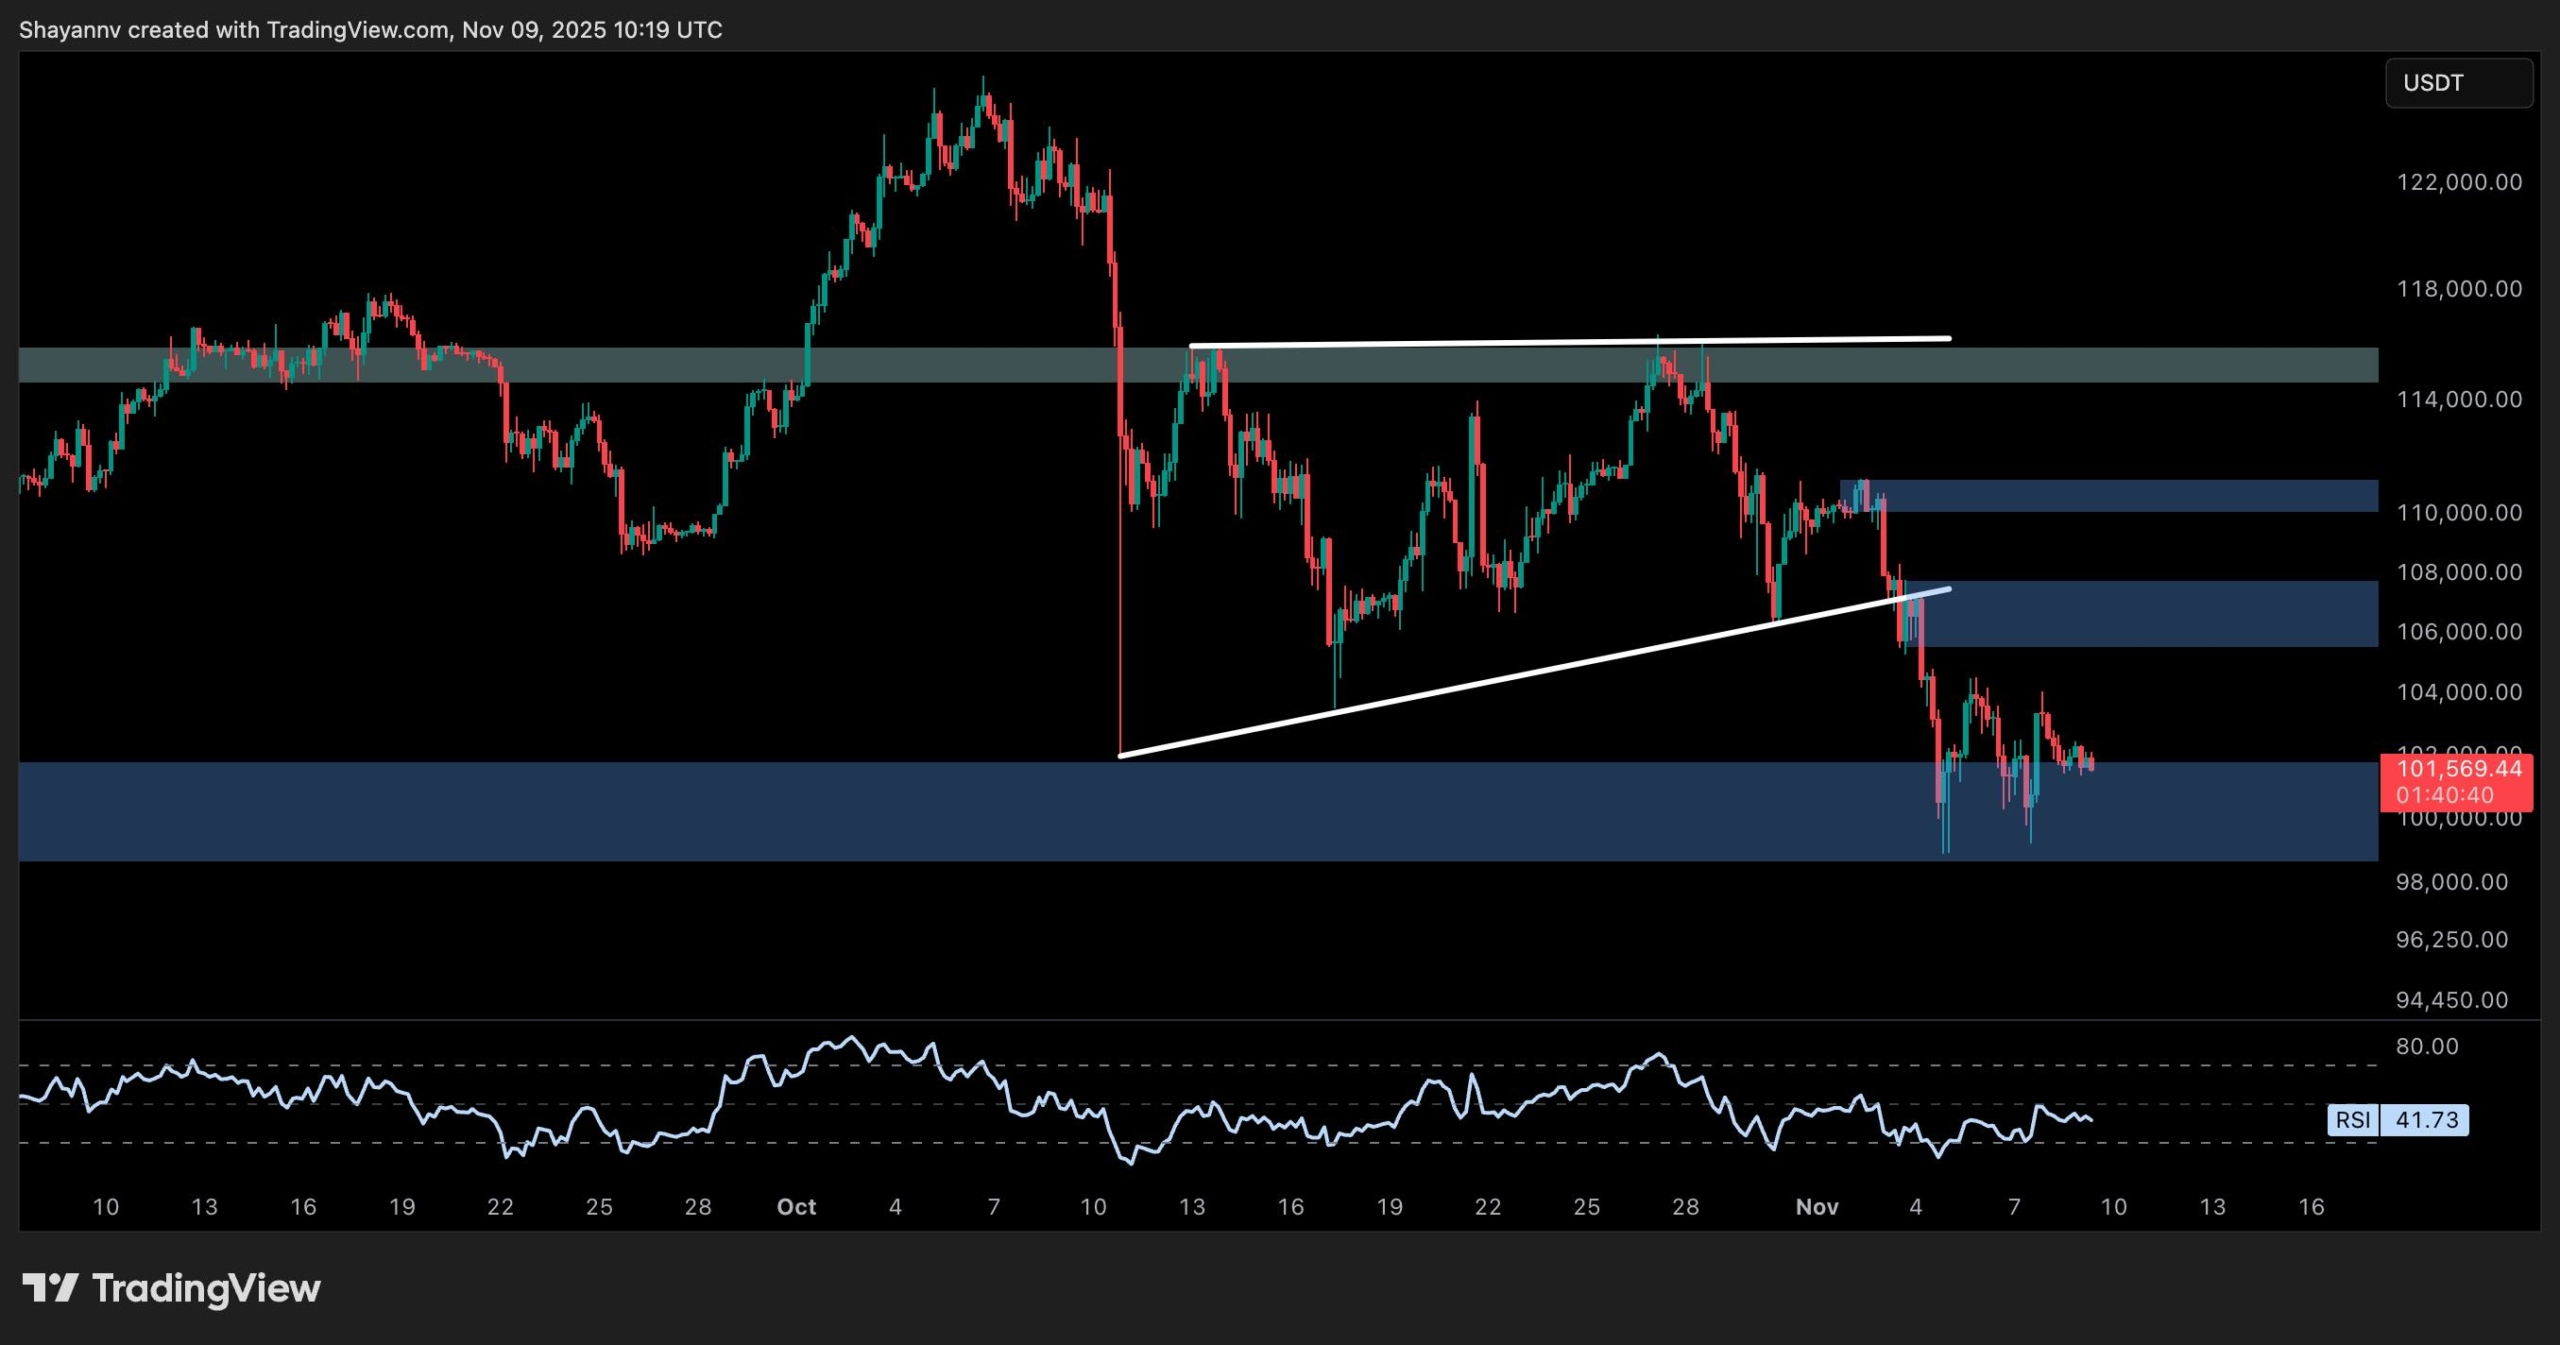Click the RSI indicator label
This screenshot has width=2560, height=1345.
(2353, 1120)
